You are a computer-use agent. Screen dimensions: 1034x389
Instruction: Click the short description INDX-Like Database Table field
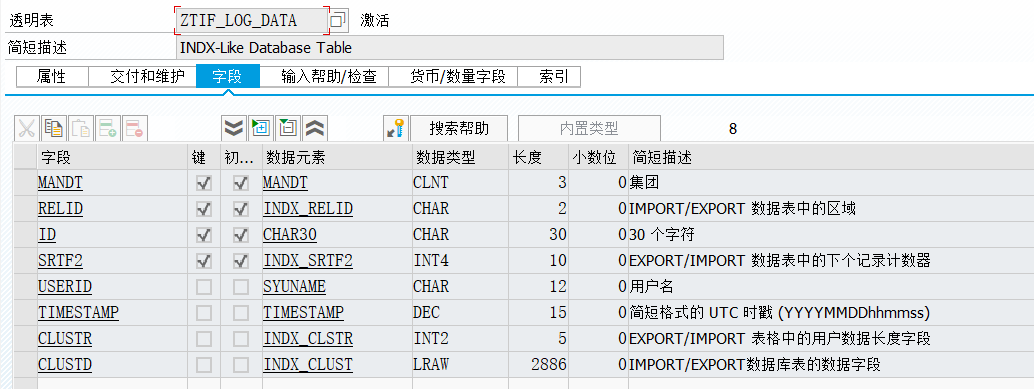coord(450,47)
